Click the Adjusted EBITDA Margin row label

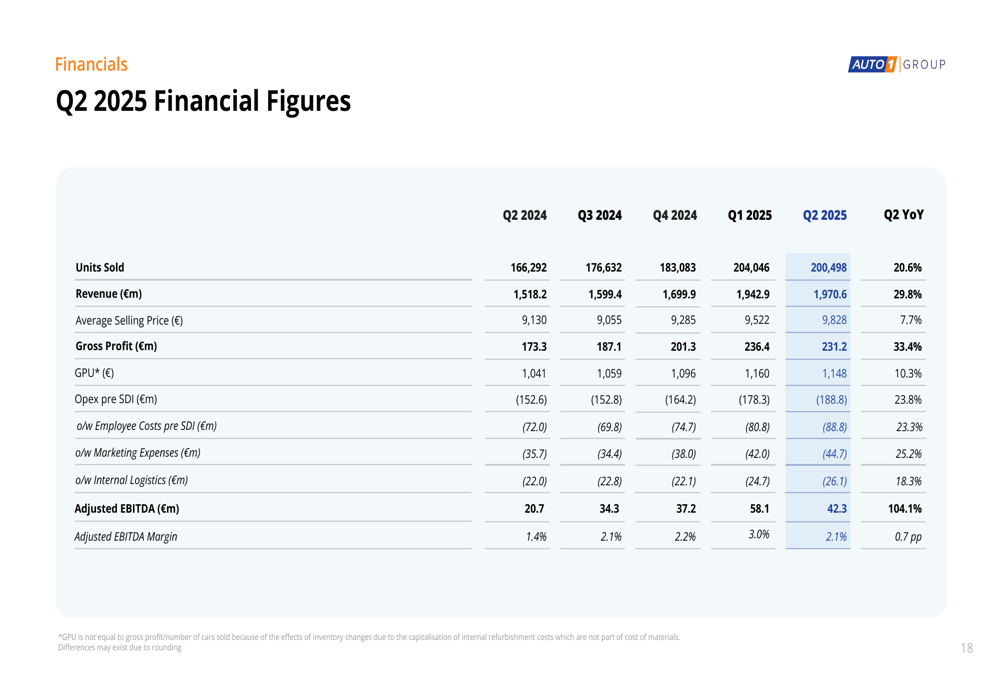point(126,536)
